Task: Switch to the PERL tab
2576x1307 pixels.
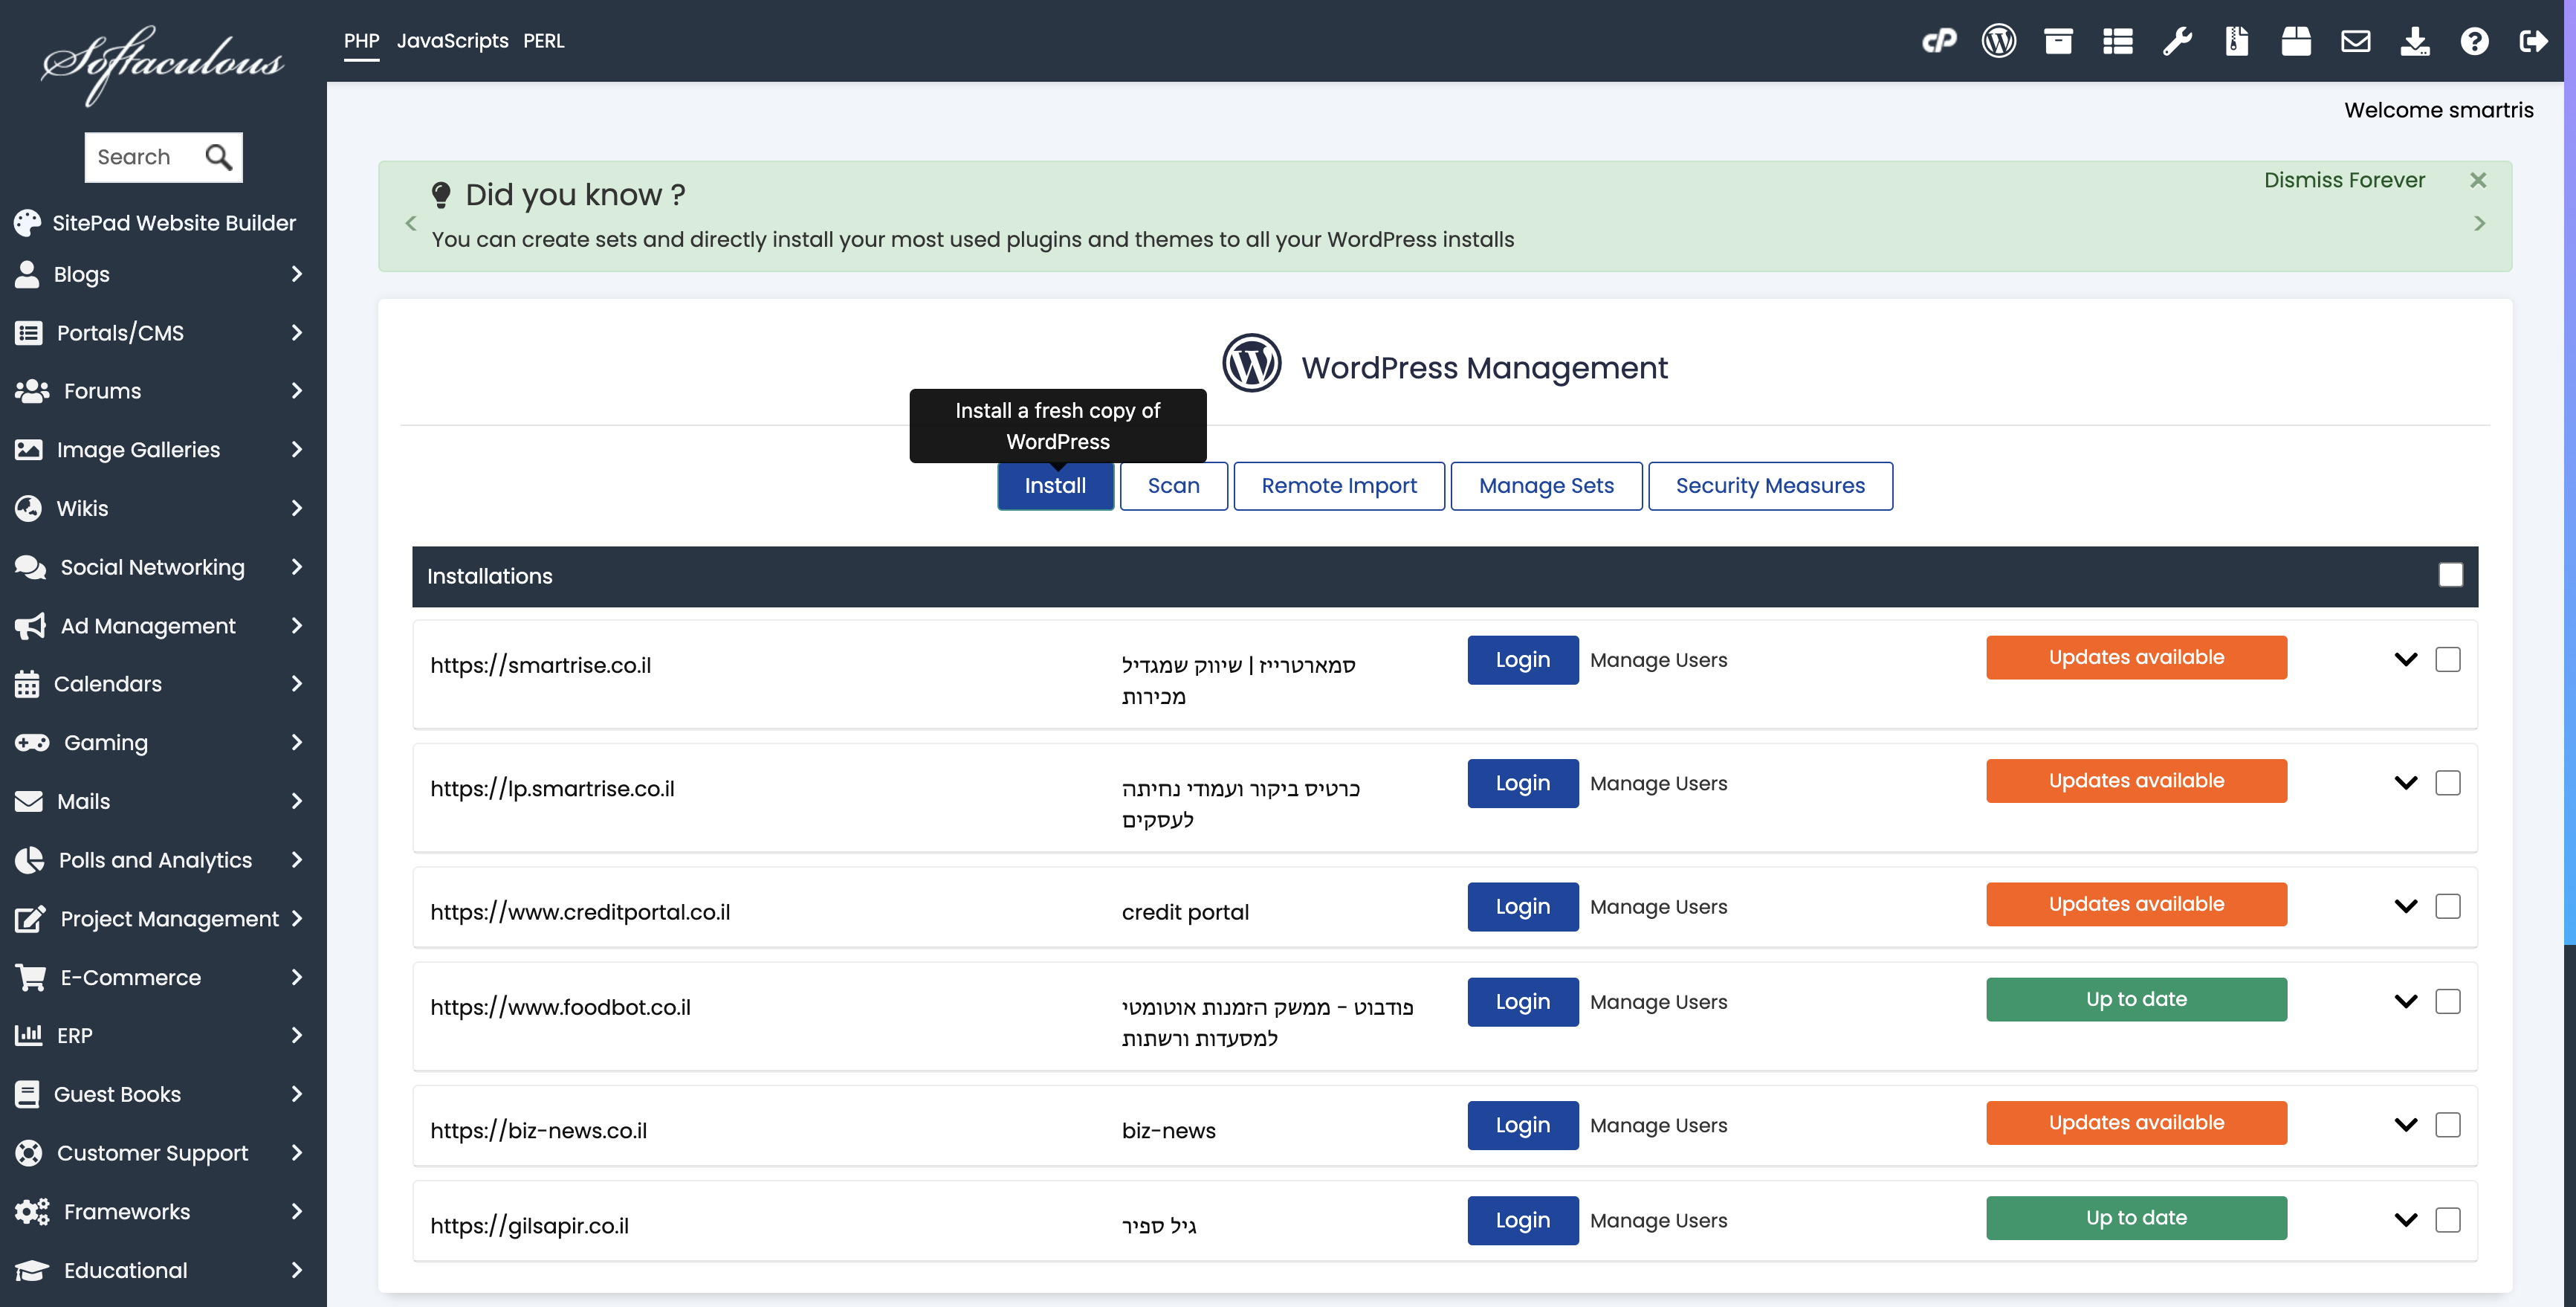Action: pyautogui.click(x=543, y=41)
